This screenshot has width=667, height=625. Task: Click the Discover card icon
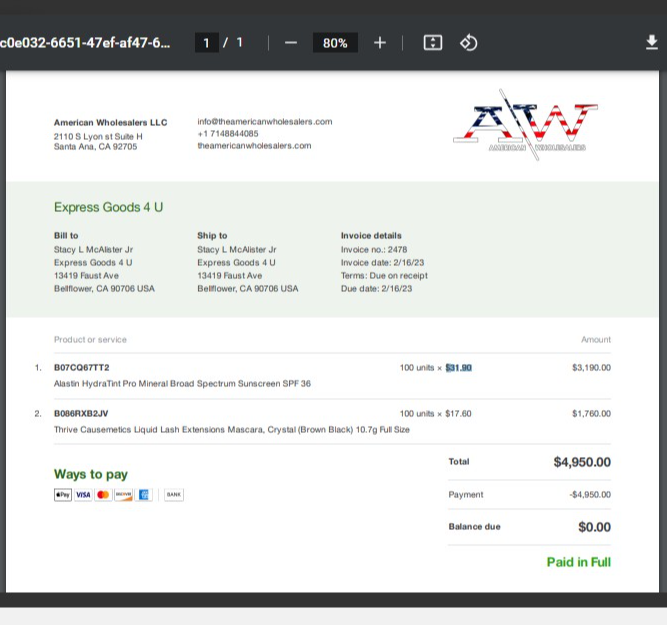[x=123, y=495]
